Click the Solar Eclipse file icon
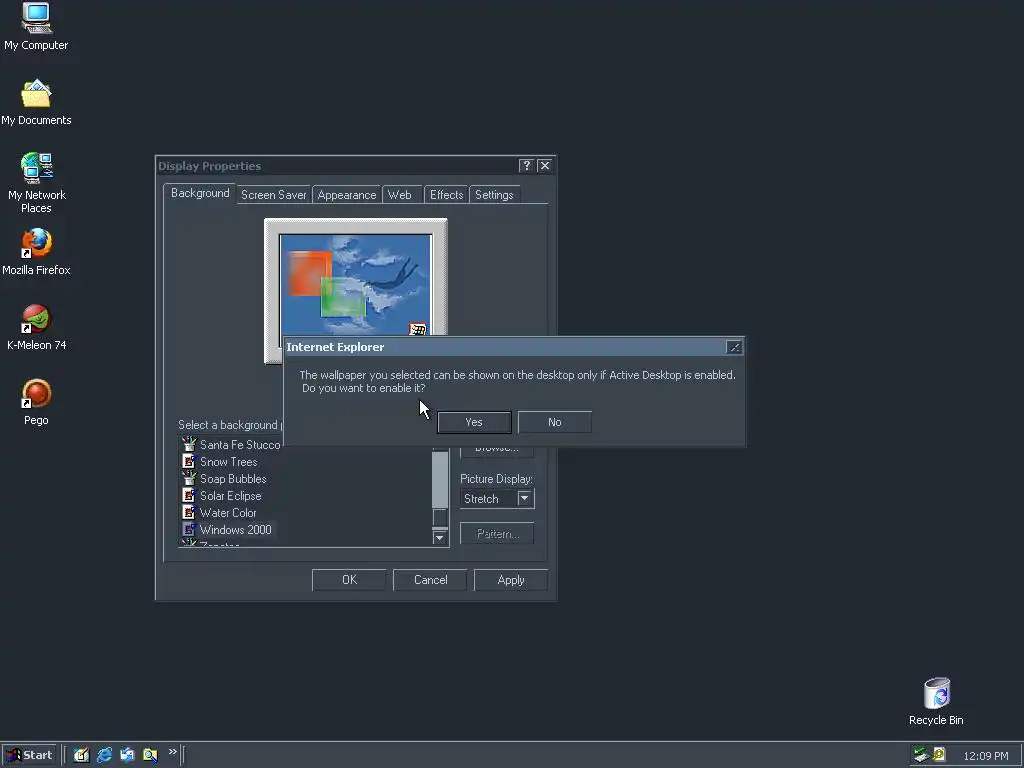1024x768 pixels. tap(189, 496)
